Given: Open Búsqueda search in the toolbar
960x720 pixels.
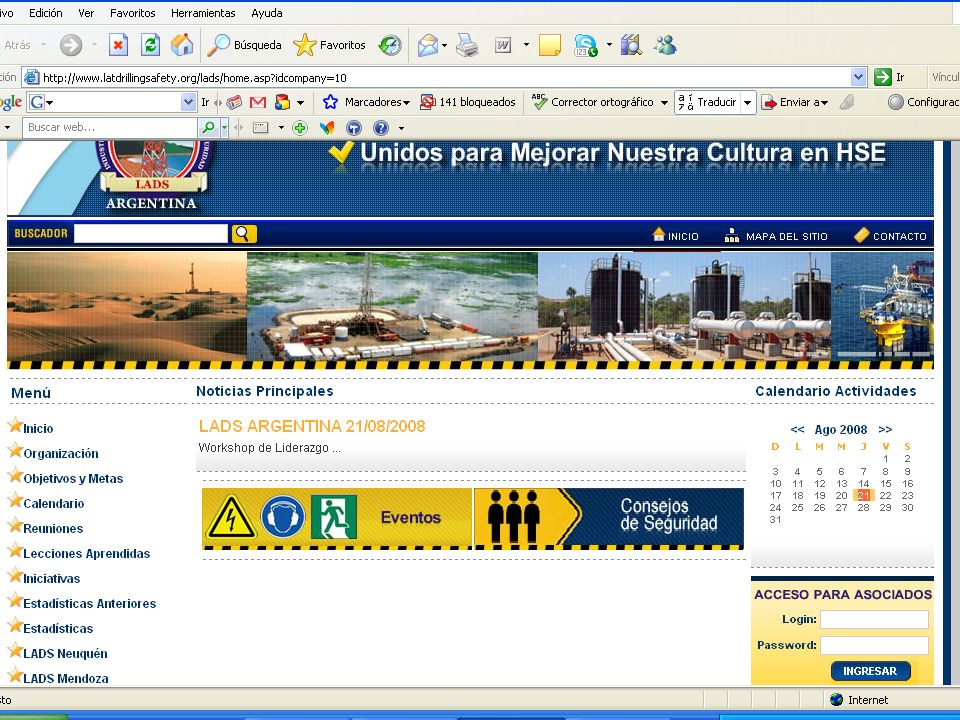Looking at the screenshot, I should pos(244,45).
